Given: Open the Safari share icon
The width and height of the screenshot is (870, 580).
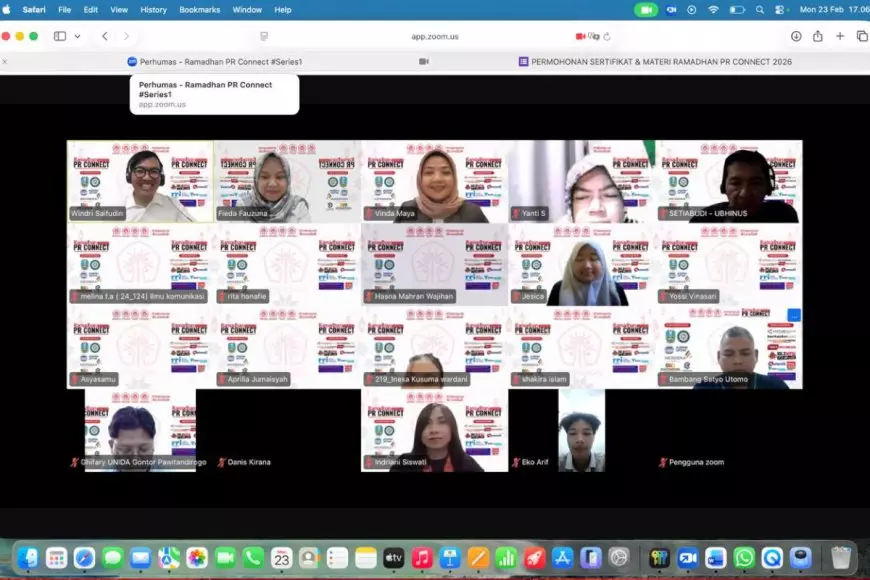Looking at the screenshot, I should pyautogui.click(x=818, y=36).
